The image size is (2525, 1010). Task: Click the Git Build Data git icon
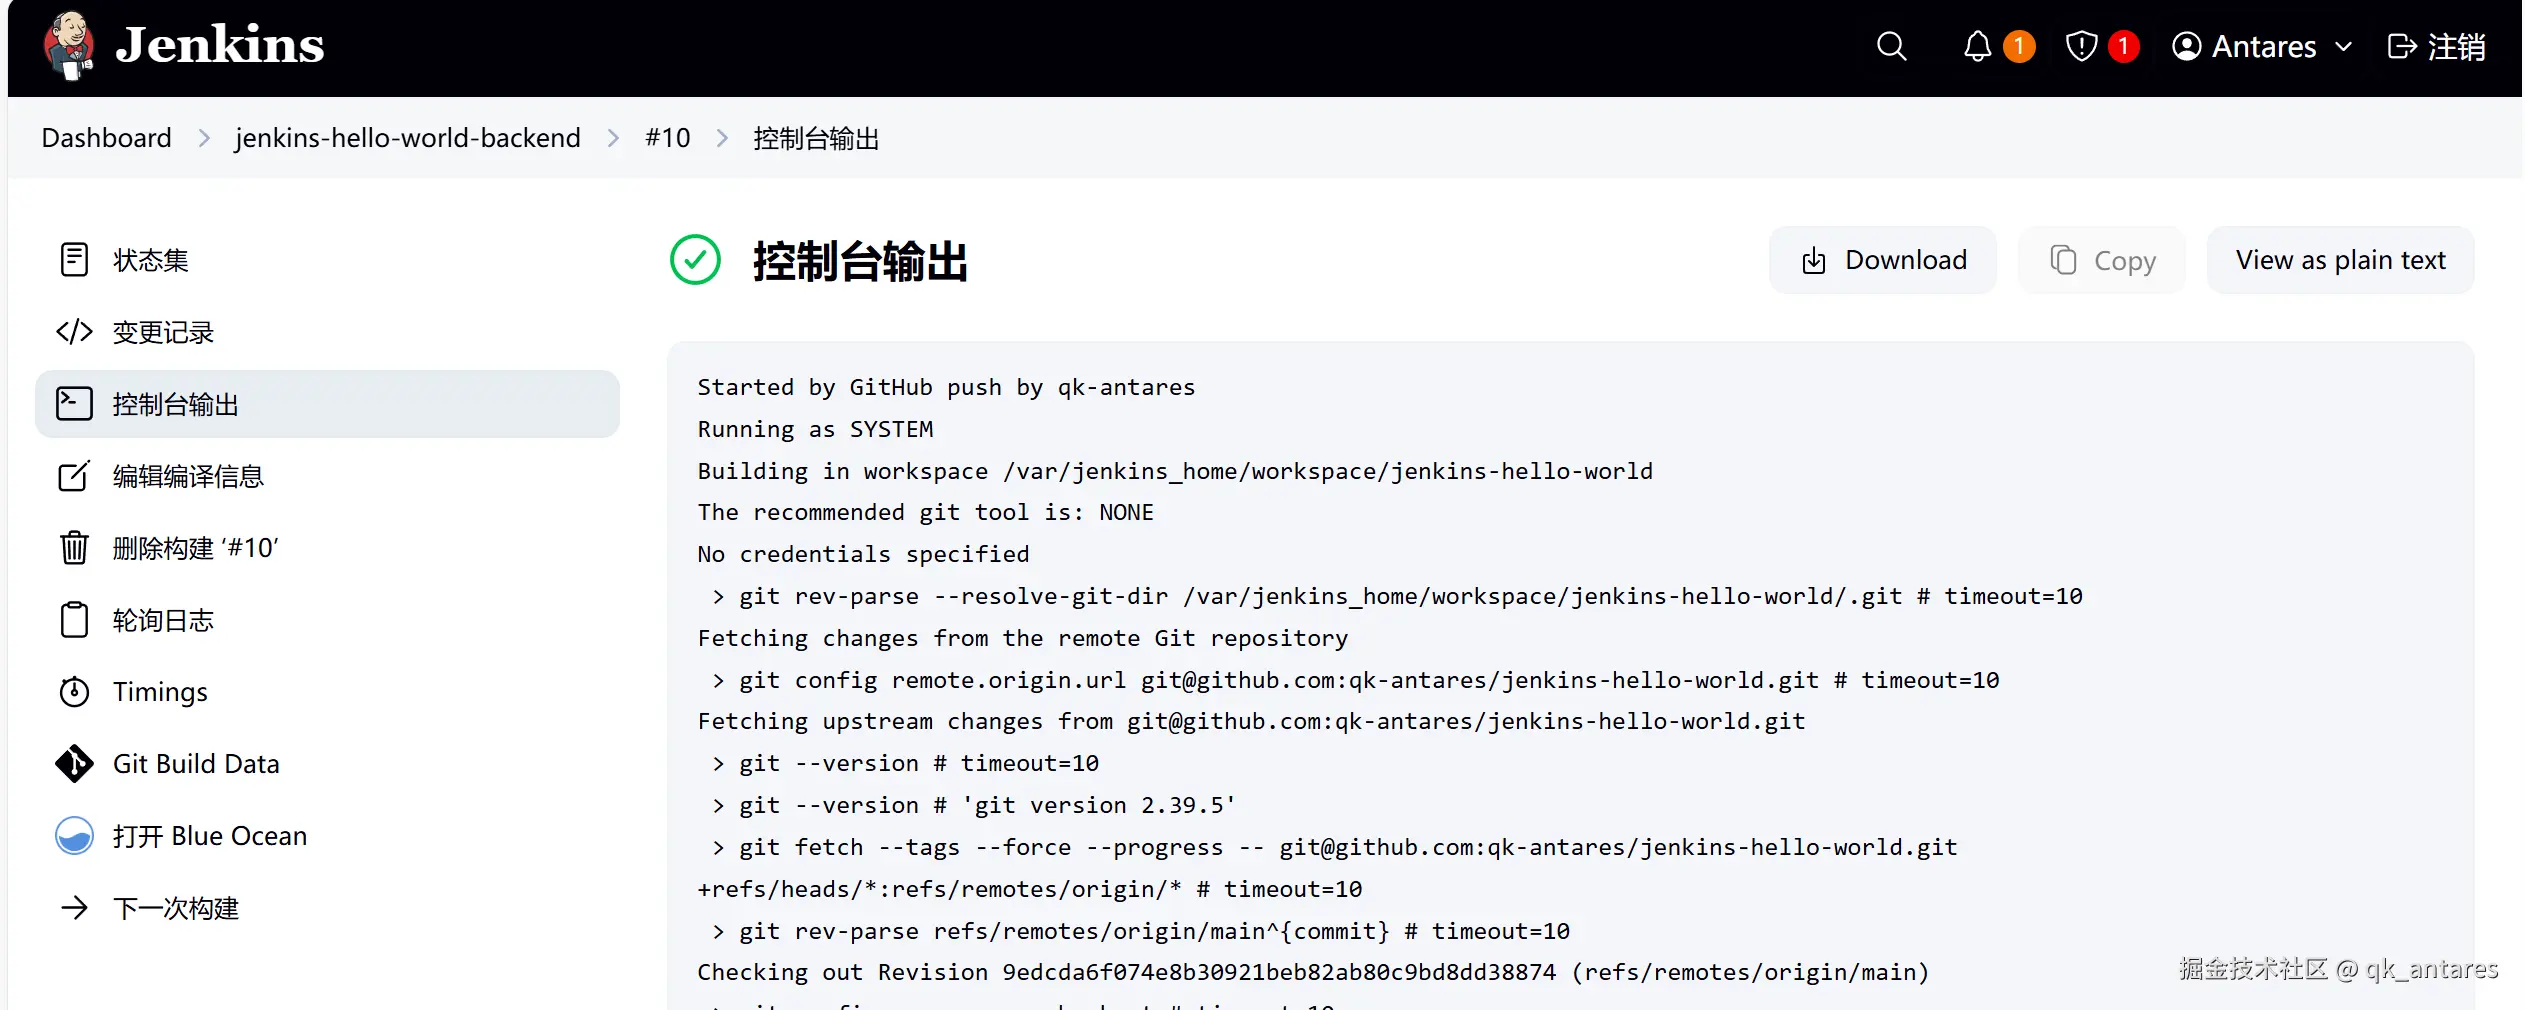click(x=75, y=764)
